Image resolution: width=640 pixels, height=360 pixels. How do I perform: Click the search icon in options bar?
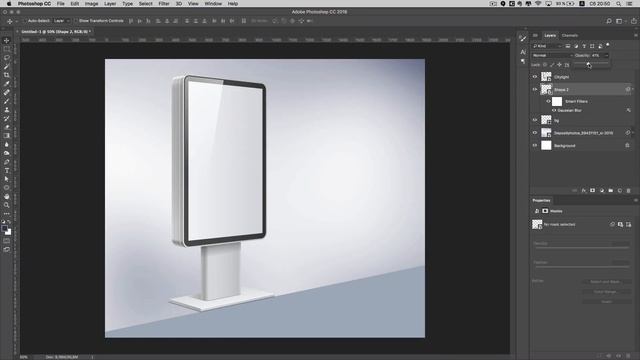[609, 21]
